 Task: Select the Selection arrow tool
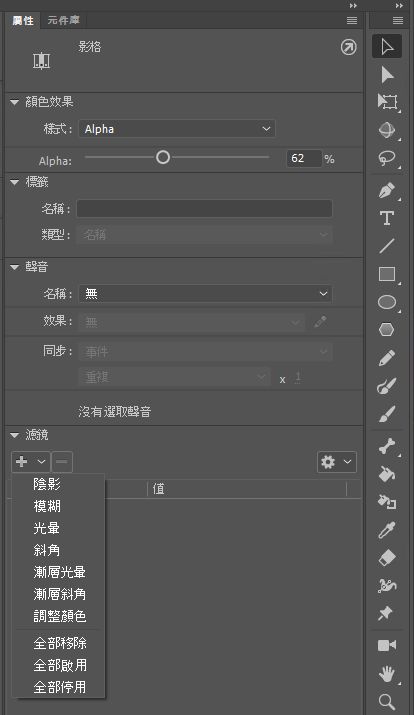click(x=387, y=46)
